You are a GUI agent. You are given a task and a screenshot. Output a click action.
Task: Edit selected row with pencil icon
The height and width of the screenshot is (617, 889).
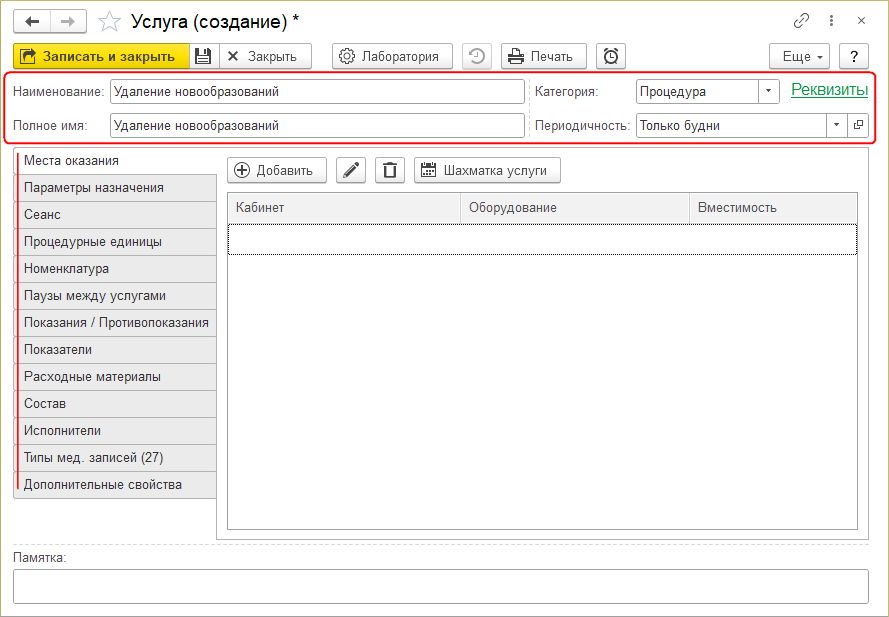point(350,170)
